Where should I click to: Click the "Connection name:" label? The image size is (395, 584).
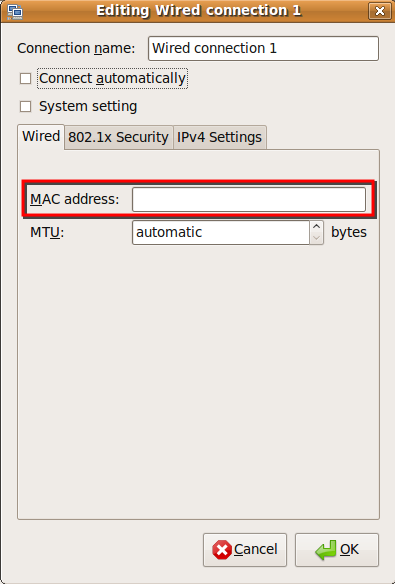click(x=76, y=48)
